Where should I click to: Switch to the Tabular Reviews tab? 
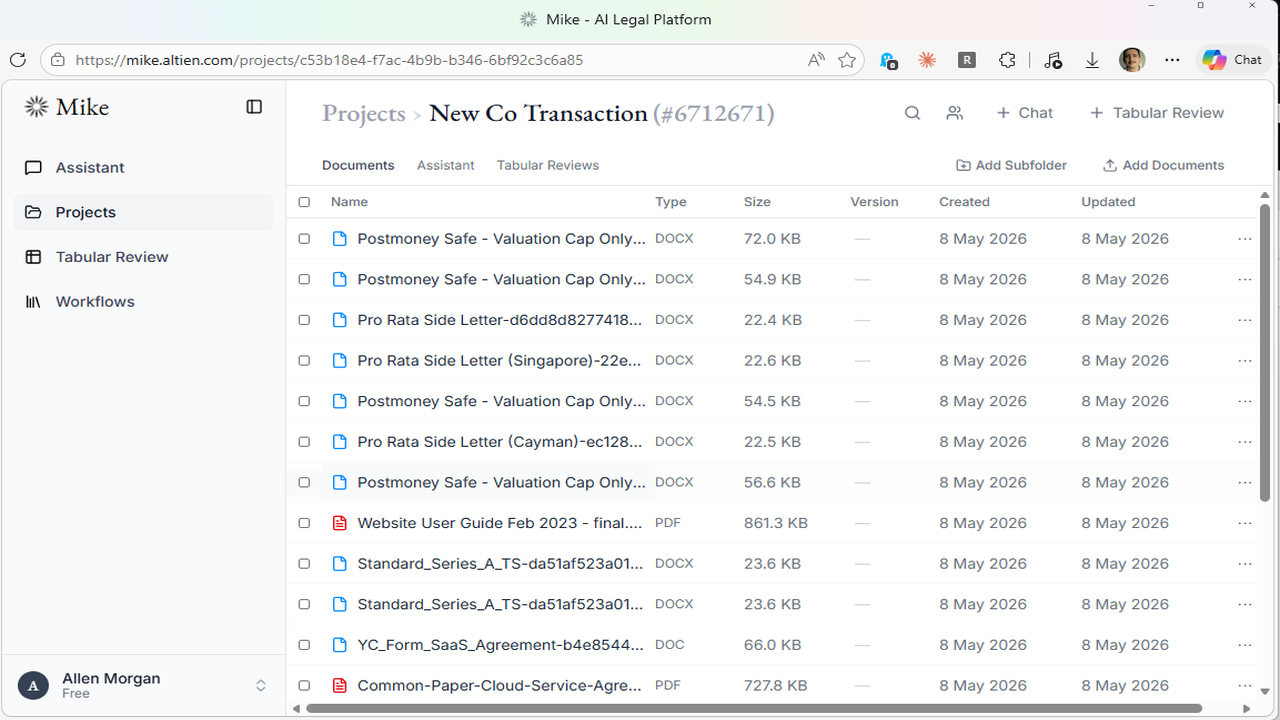[x=548, y=165]
